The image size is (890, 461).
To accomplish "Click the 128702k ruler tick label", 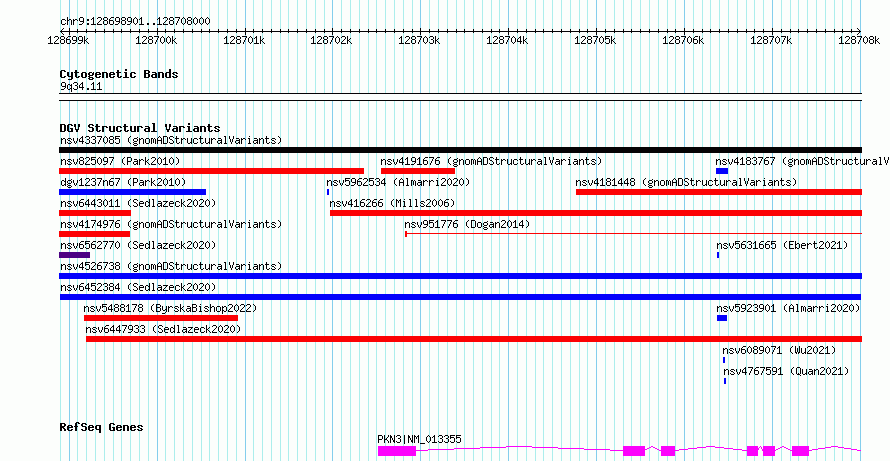I will pyautogui.click(x=331, y=41).
